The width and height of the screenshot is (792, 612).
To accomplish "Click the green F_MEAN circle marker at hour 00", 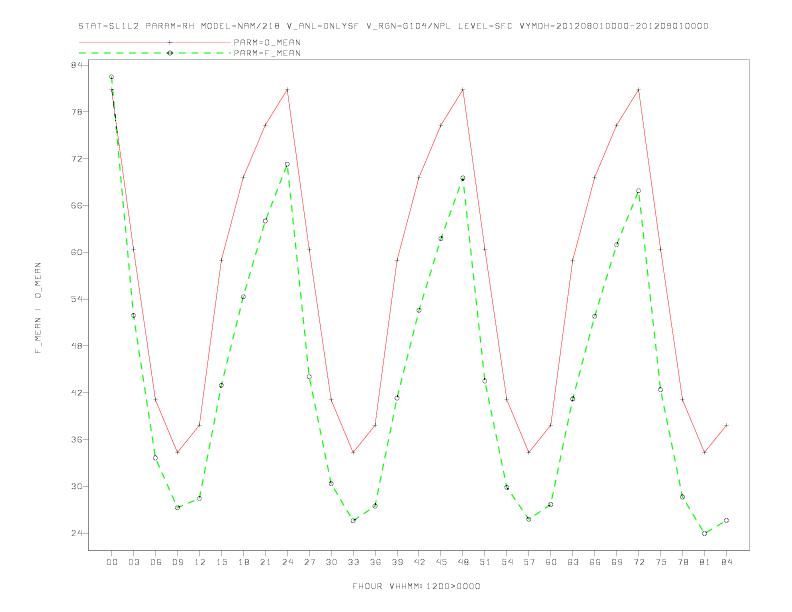I will click(112, 77).
